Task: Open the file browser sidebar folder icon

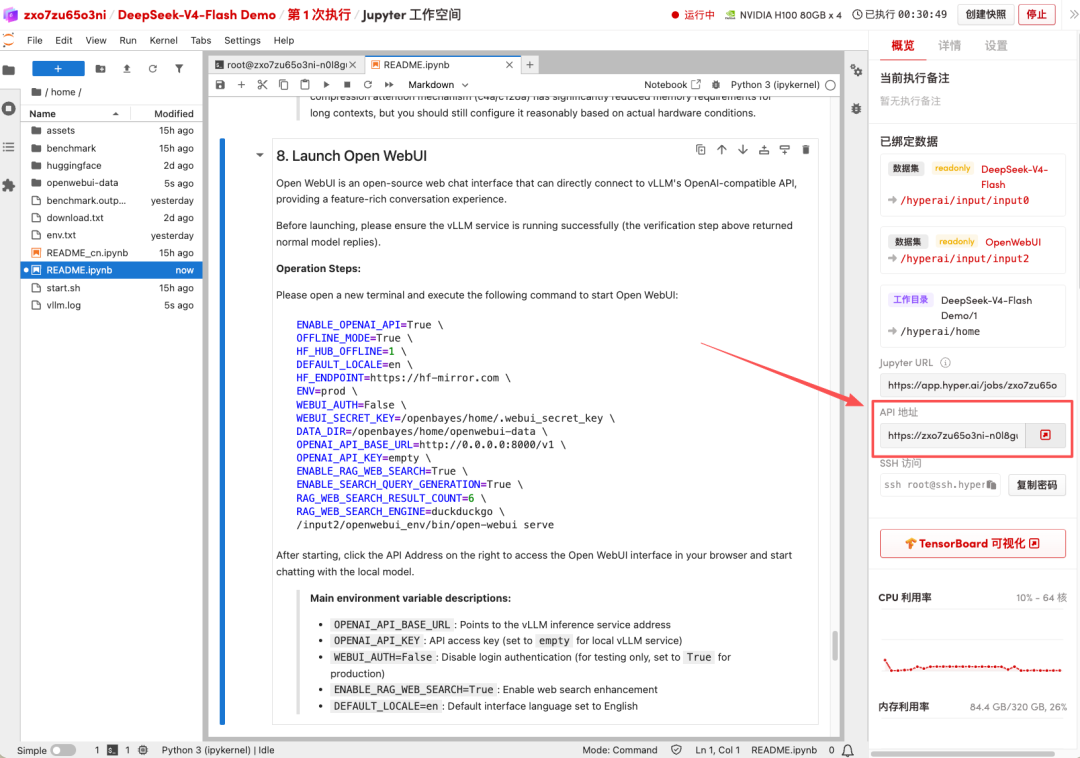Action: coord(9,70)
